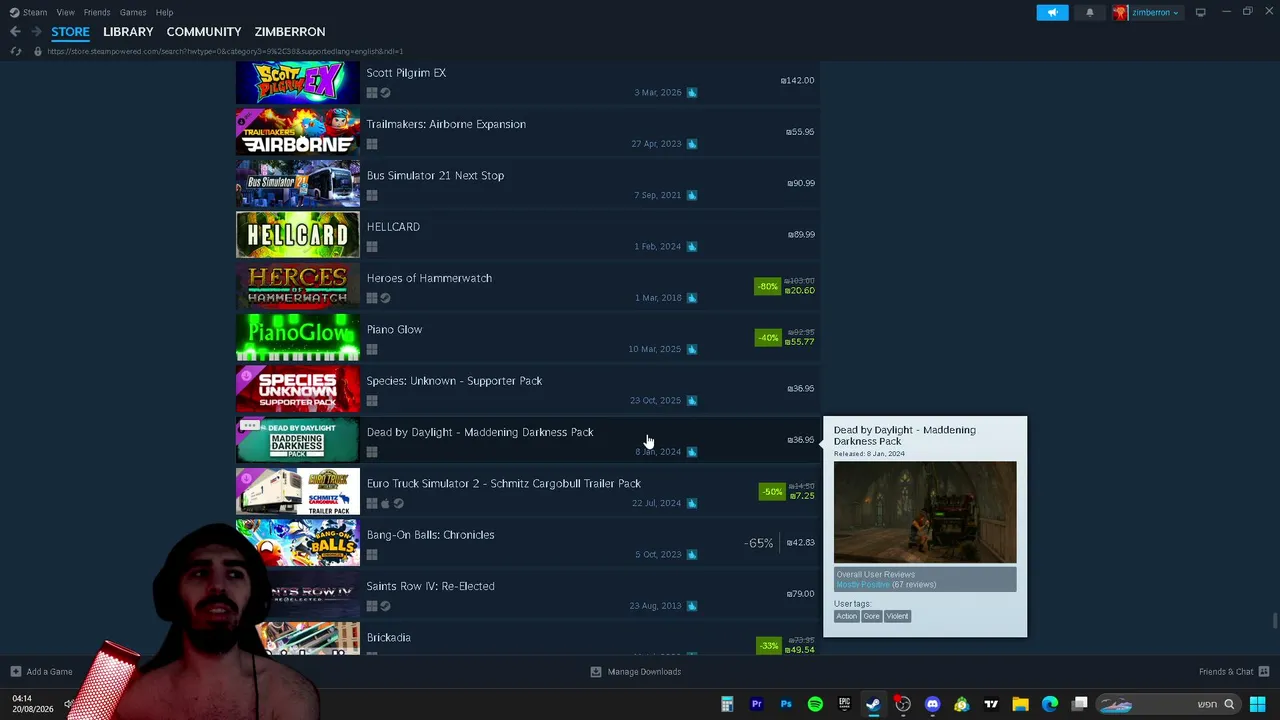Click the Windows icon on Bus Simulator 21 row
The image size is (1280, 720).
pyautogui.click(x=372, y=195)
